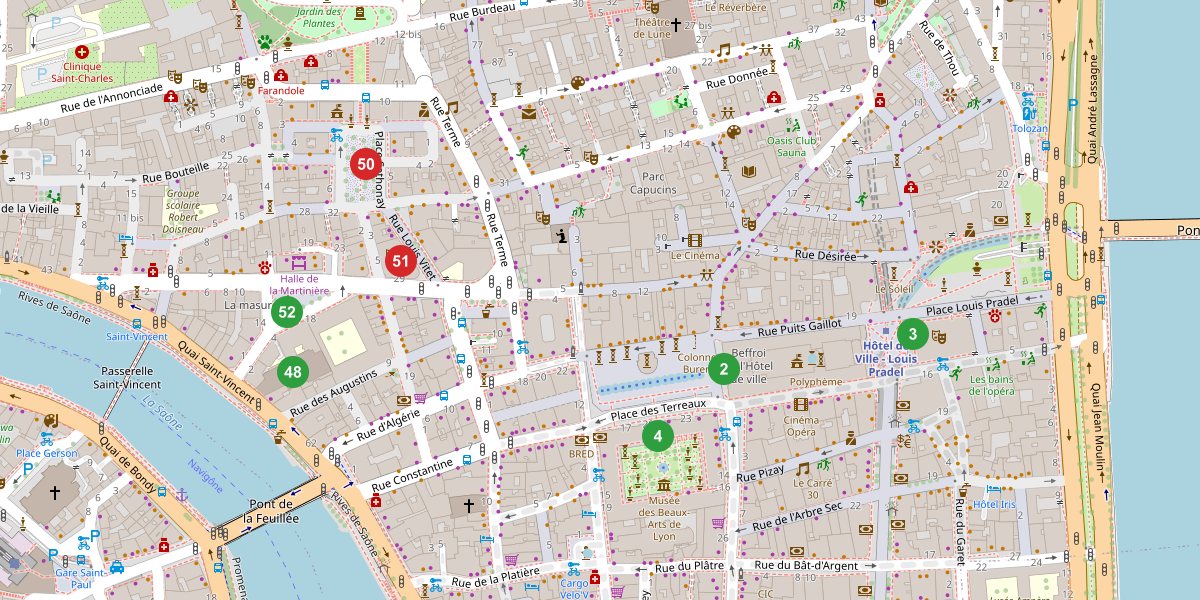The width and height of the screenshot is (1200, 600).
Task: Select red marker 50 near Place Sathonay
Action: [x=366, y=162]
